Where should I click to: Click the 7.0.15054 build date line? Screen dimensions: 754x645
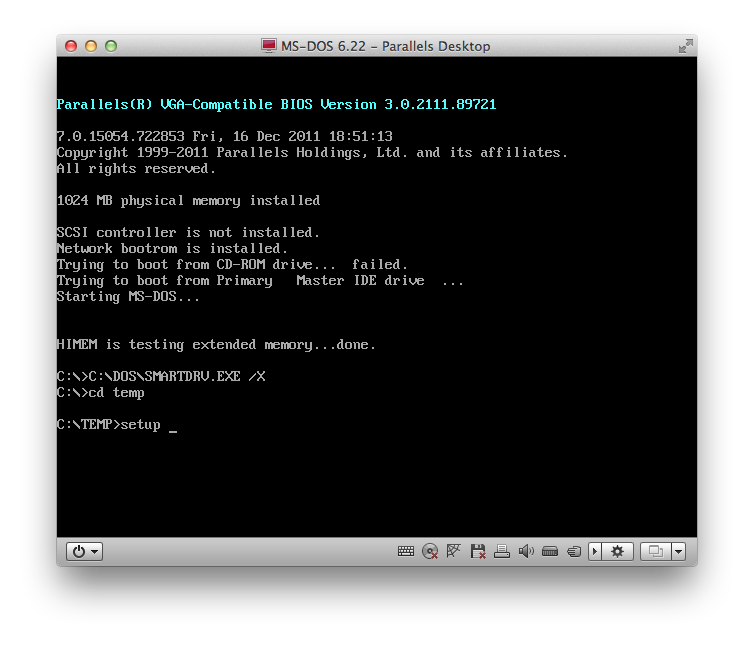(225, 137)
